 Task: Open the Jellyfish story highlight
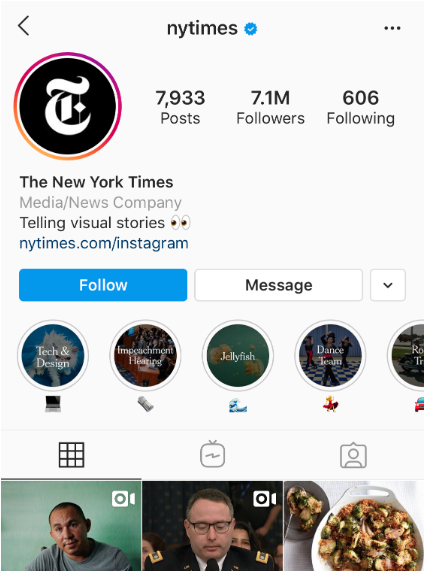tap(238, 355)
